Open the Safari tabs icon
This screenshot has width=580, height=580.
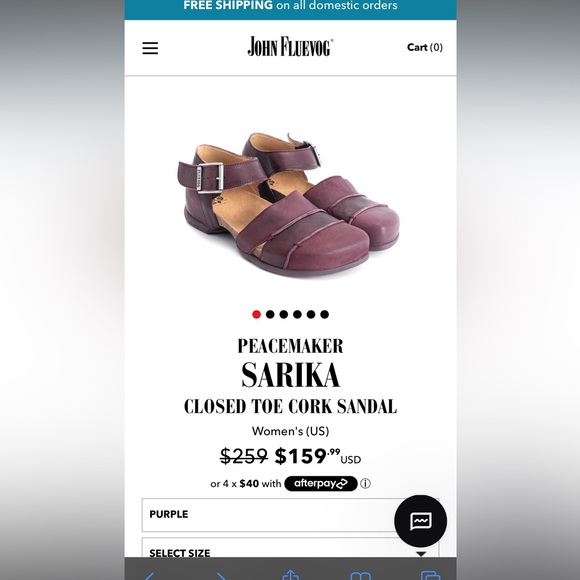431,575
